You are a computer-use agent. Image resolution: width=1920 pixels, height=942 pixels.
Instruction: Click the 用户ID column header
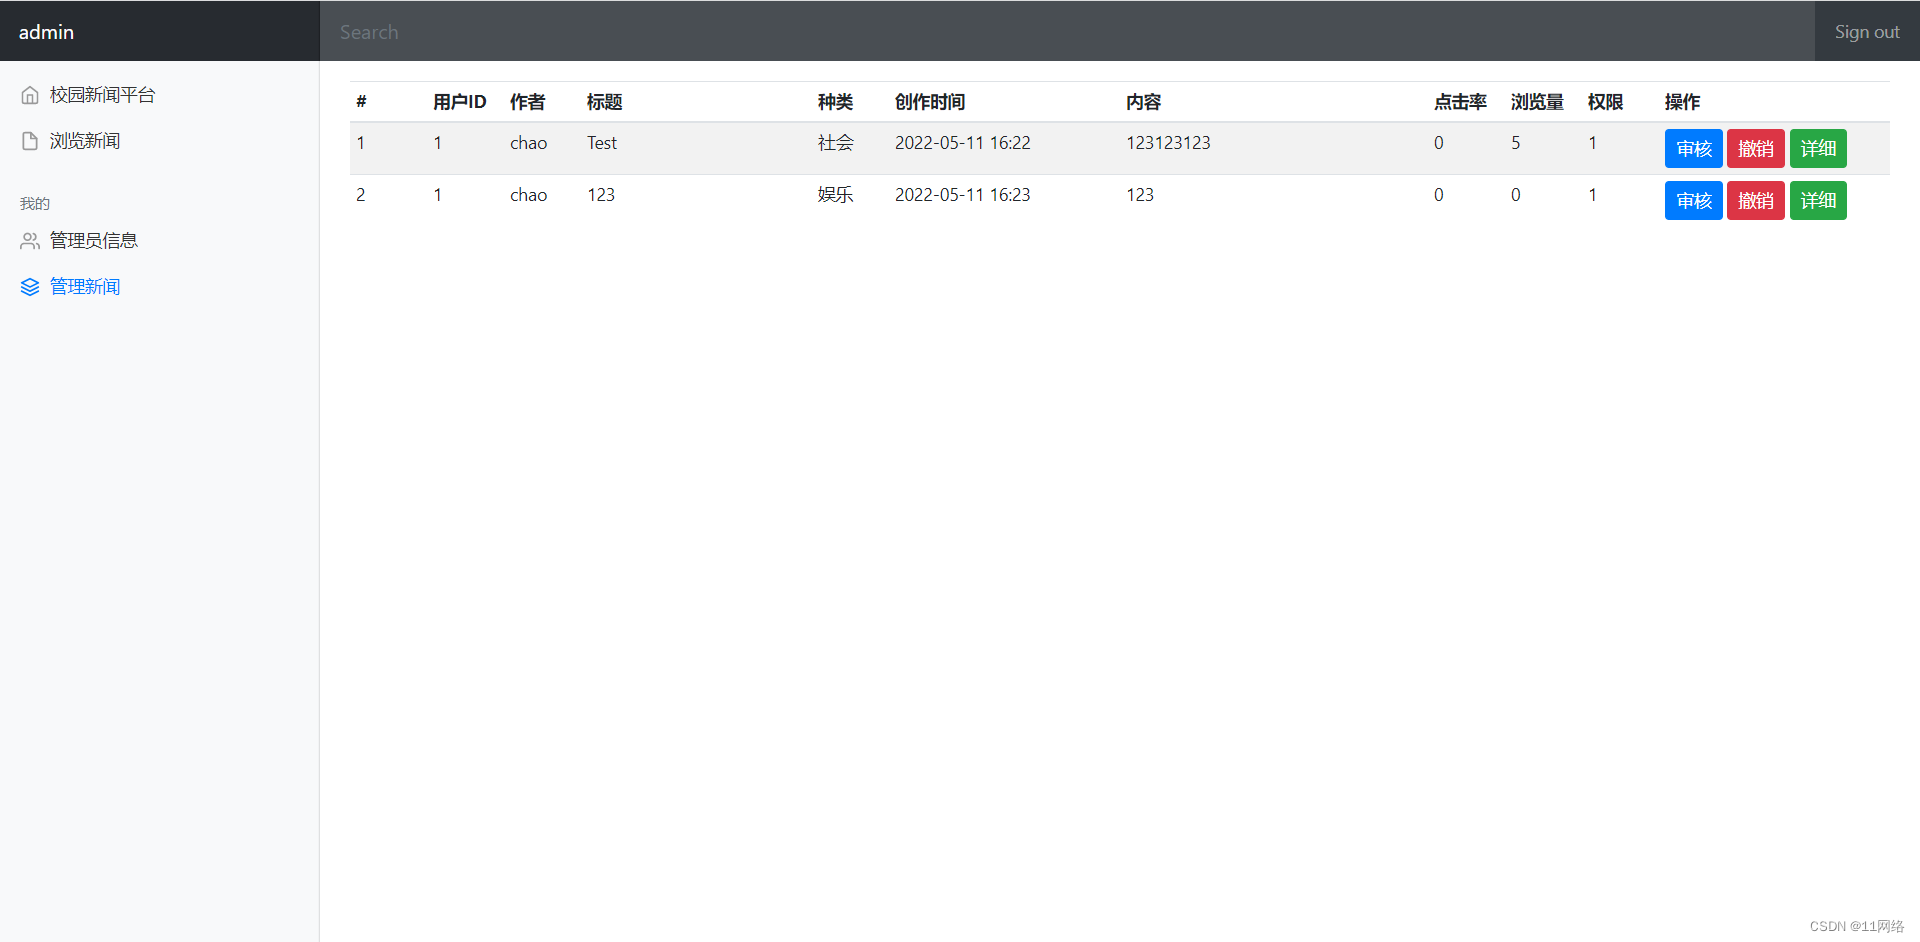coord(459,102)
